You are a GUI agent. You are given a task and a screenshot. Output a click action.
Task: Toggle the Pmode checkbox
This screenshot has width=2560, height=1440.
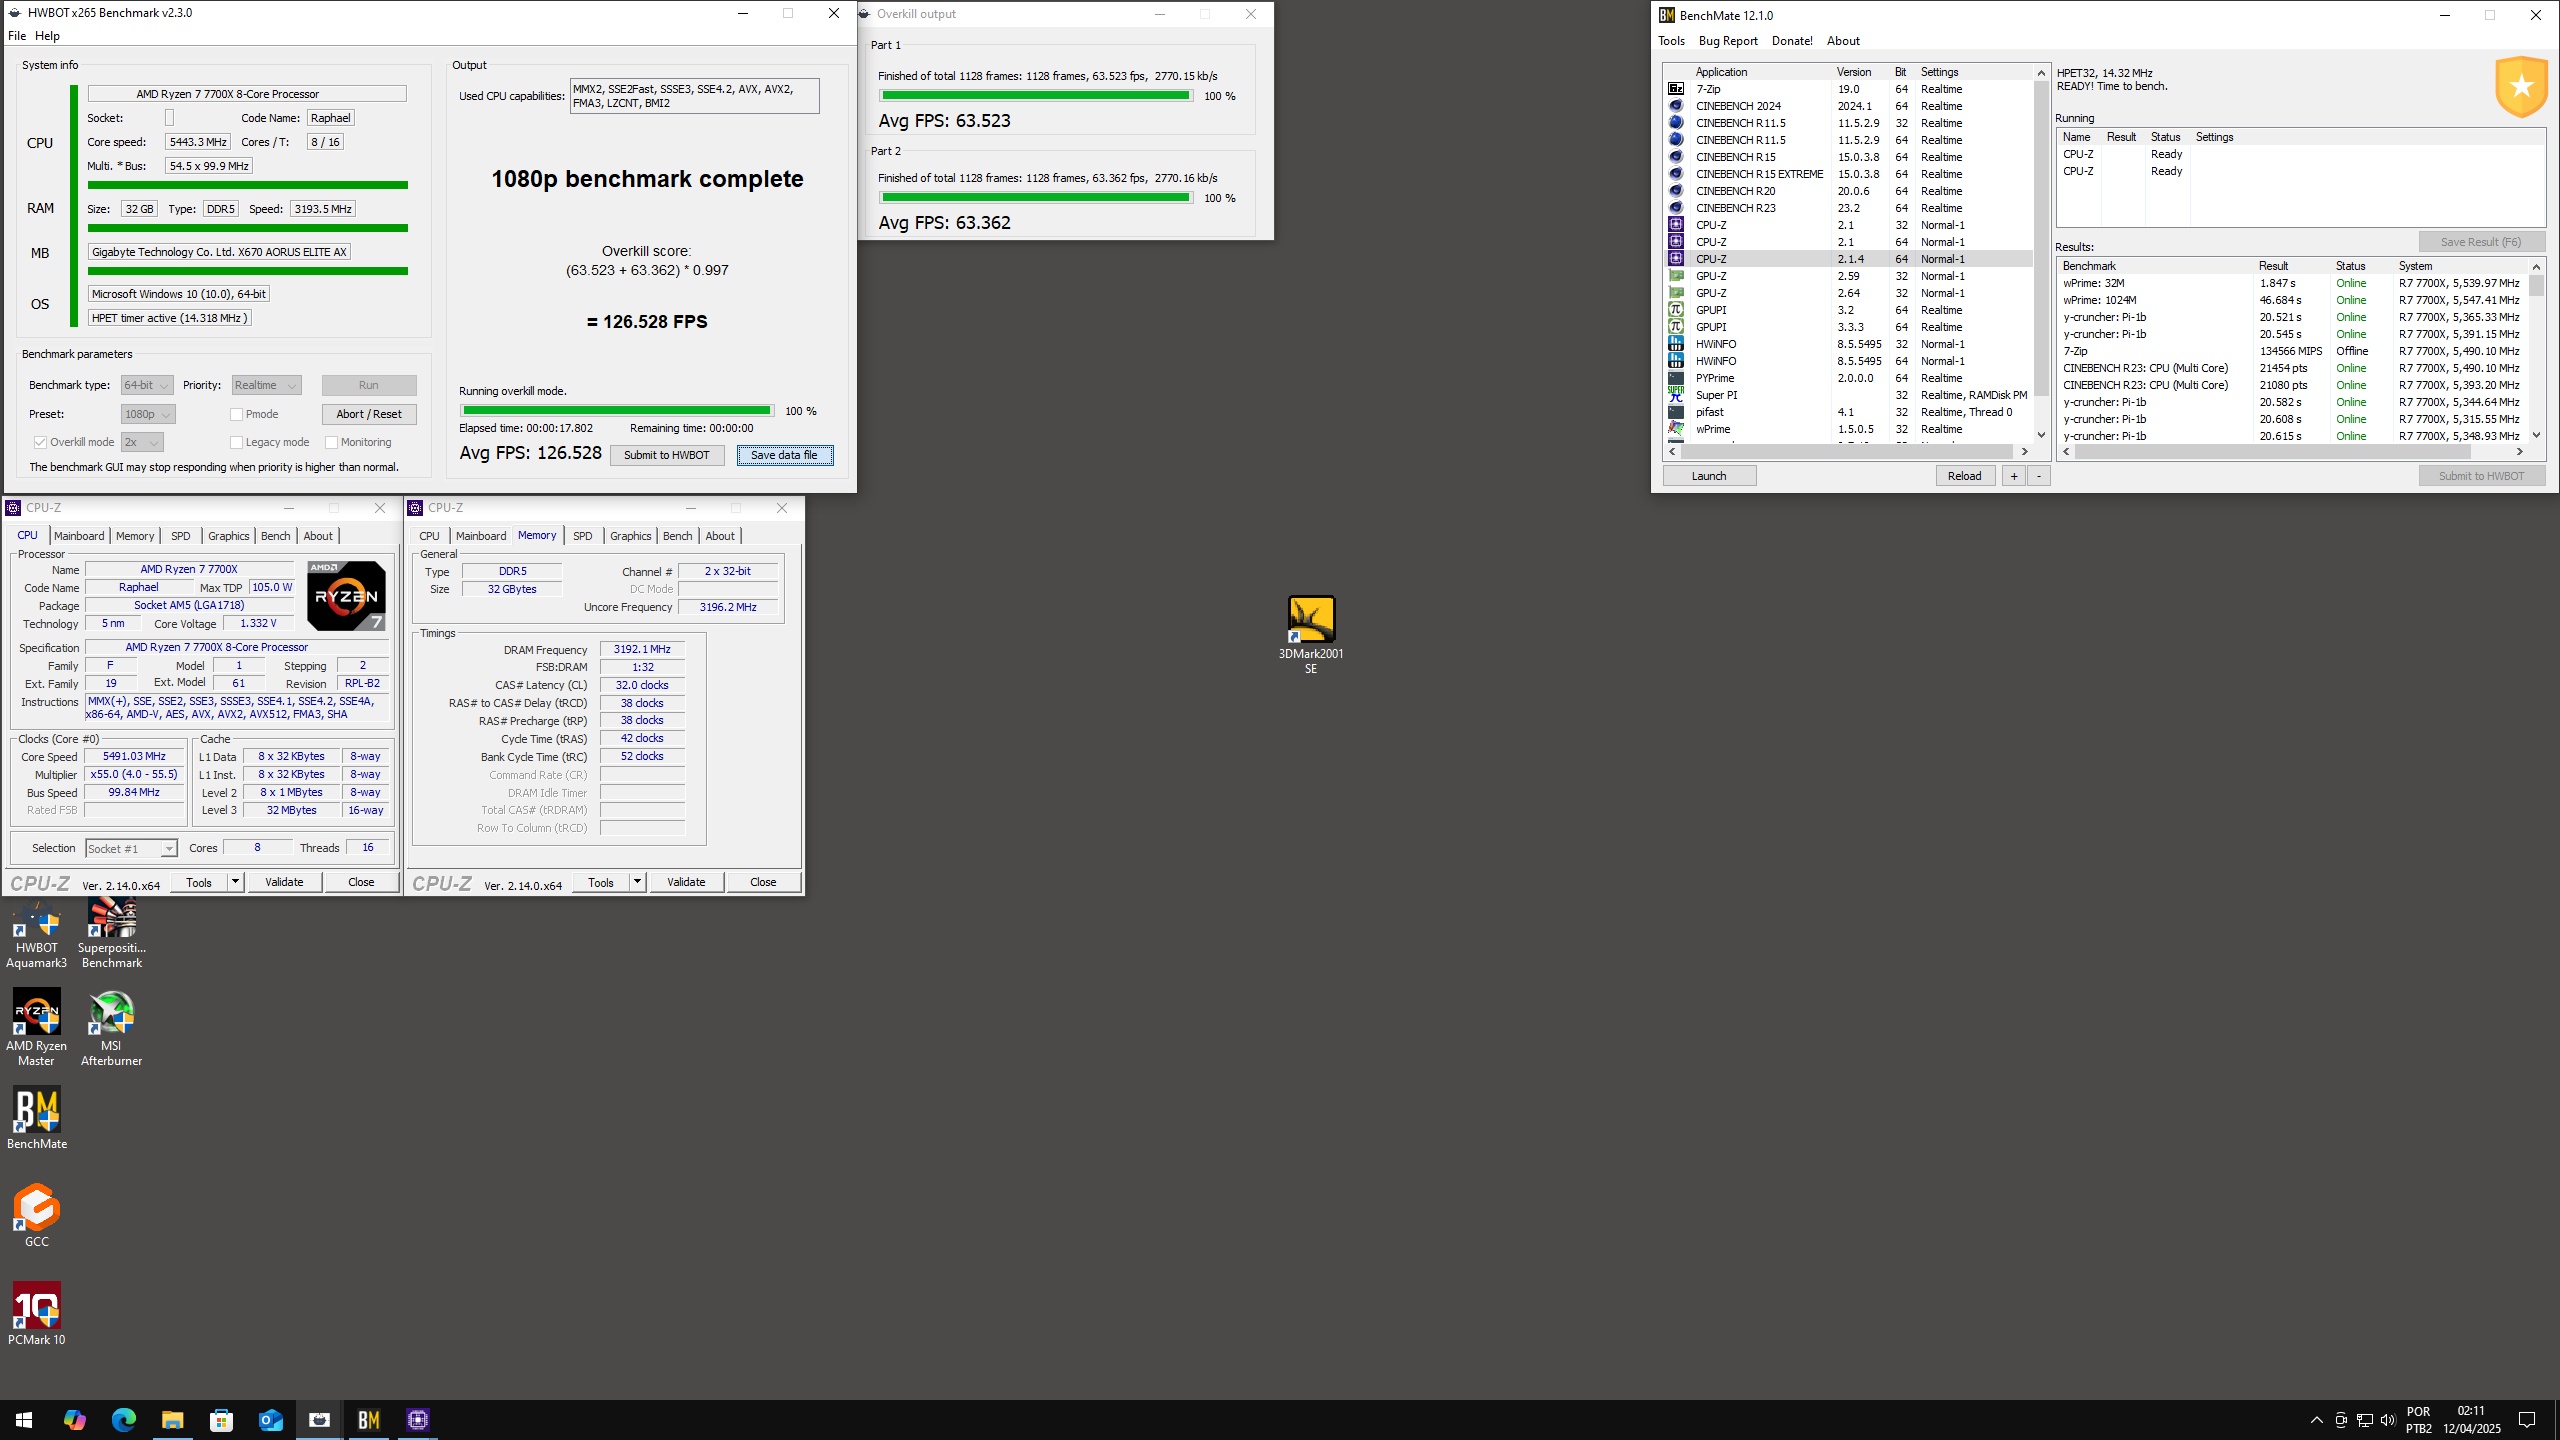(x=237, y=414)
